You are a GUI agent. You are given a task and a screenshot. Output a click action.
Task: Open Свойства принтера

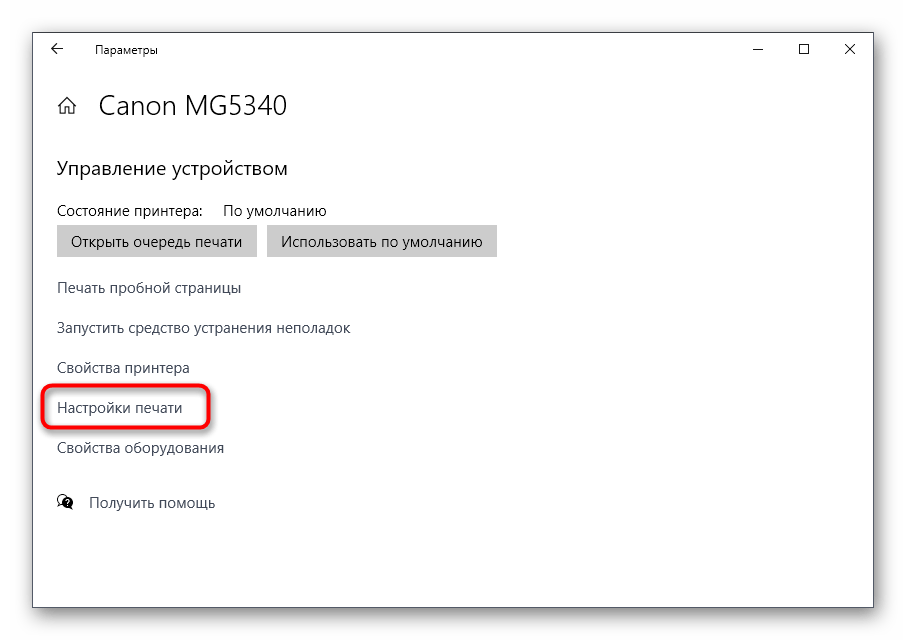[123, 368]
